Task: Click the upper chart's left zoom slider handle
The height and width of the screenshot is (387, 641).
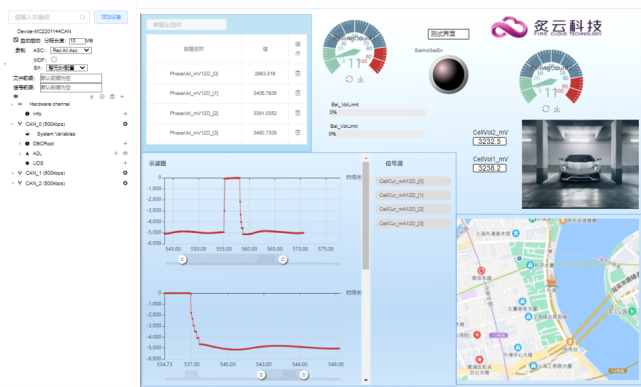Action: tap(182, 259)
